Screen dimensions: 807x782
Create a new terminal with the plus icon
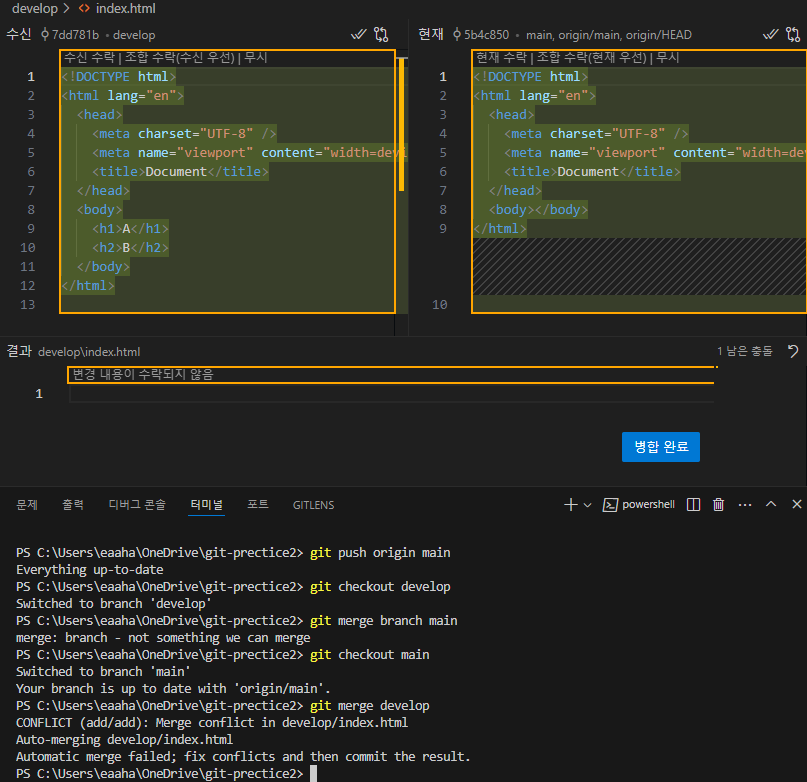pos(570,505)
